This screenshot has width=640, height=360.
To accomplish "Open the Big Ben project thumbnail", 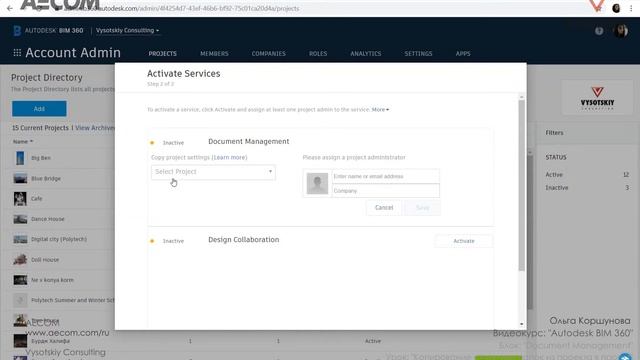I will pyautogui.click(x=20, y=158).
